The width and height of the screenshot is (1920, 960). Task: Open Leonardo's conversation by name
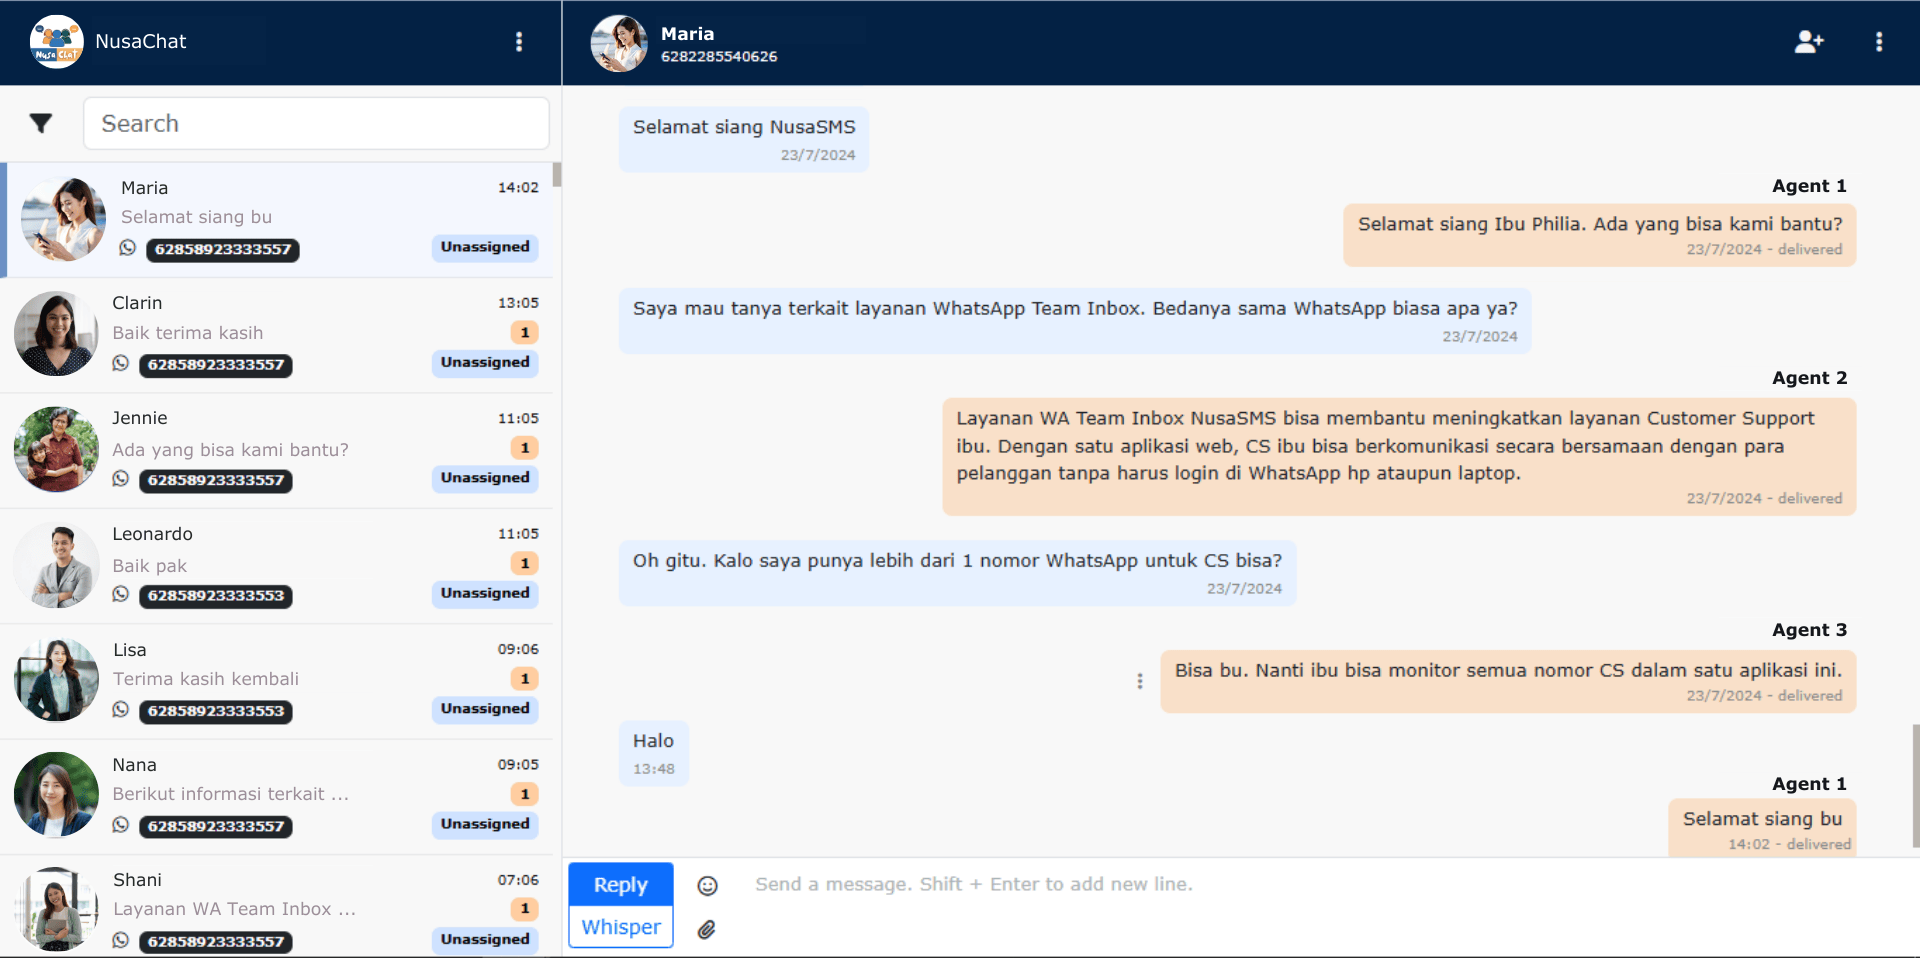(x=152, y=534)
